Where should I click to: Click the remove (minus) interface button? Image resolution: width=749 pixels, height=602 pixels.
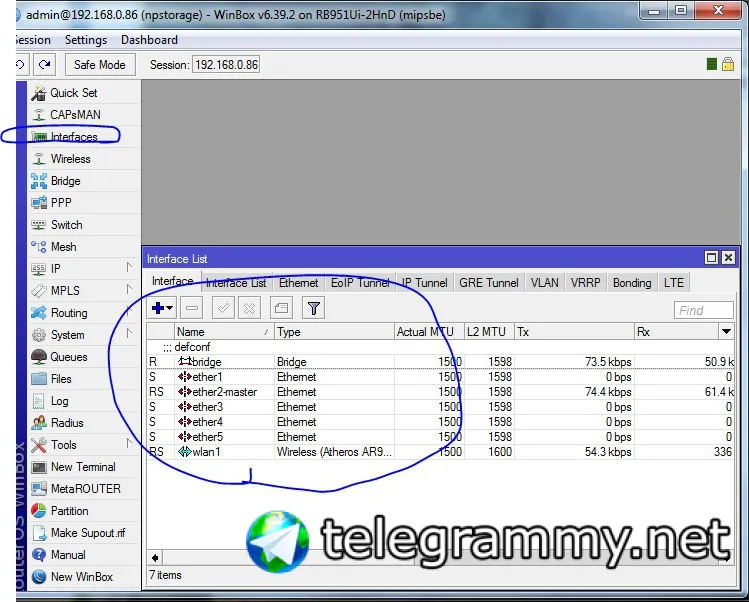(192, 308)
